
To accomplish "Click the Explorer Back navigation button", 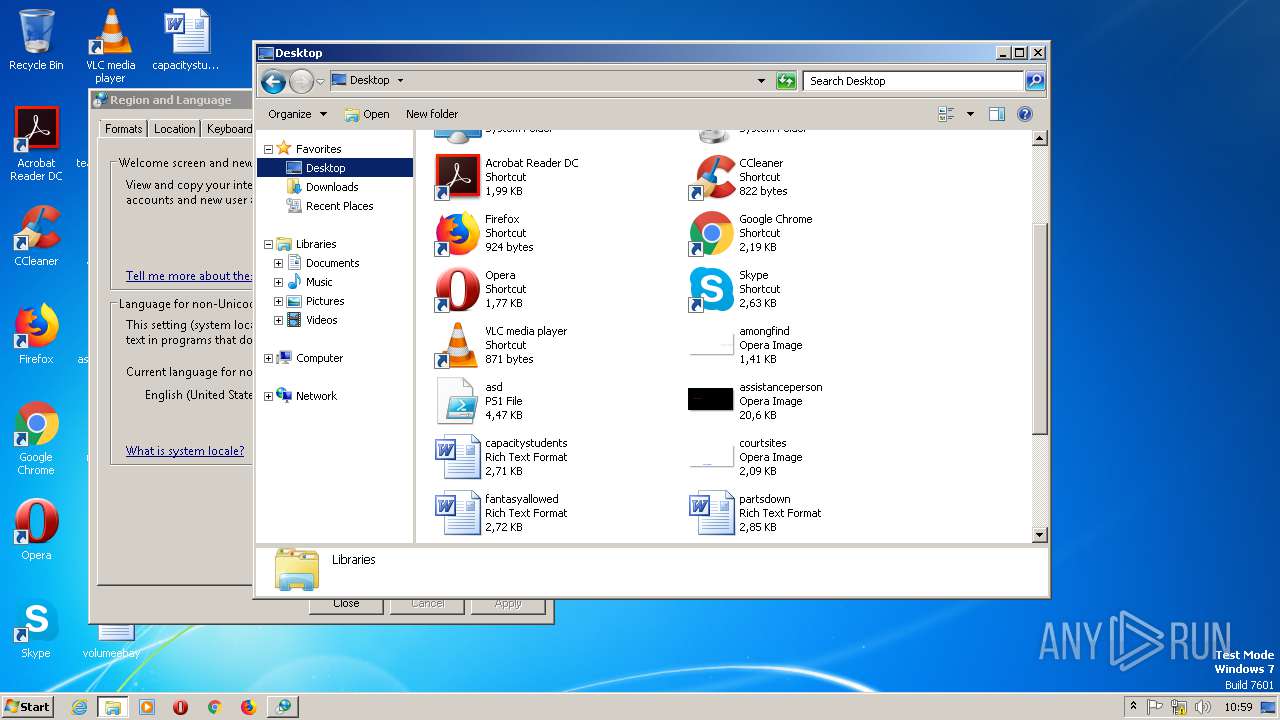I will pyautogui.click(x=273, y=81).
